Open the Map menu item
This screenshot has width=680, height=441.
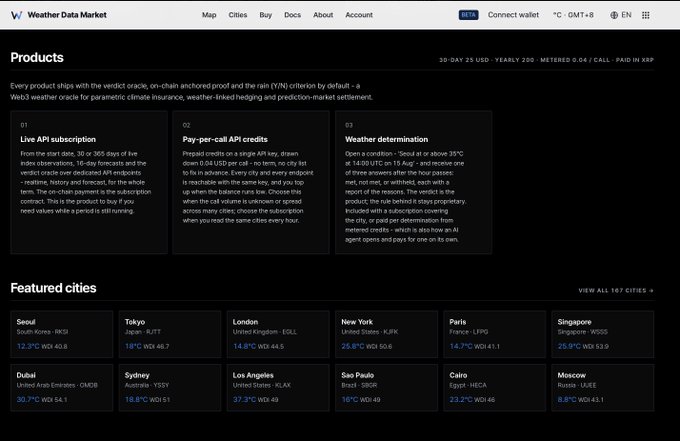coord(209,15)
